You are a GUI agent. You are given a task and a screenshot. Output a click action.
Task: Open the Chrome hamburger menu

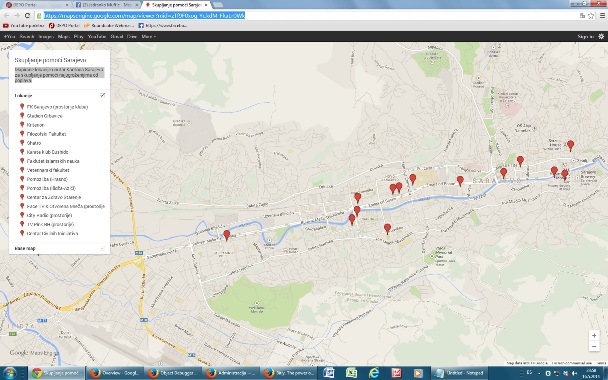[x=602, y=16]
